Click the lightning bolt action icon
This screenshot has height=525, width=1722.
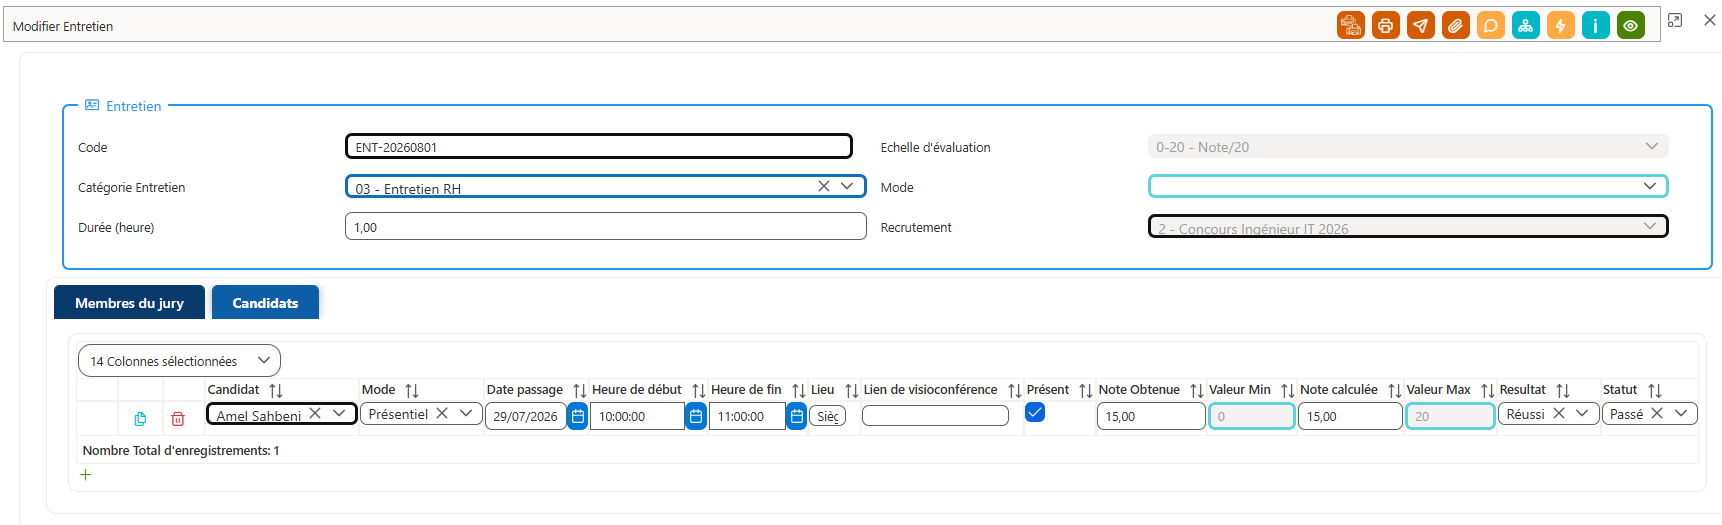pos(1561,26)
